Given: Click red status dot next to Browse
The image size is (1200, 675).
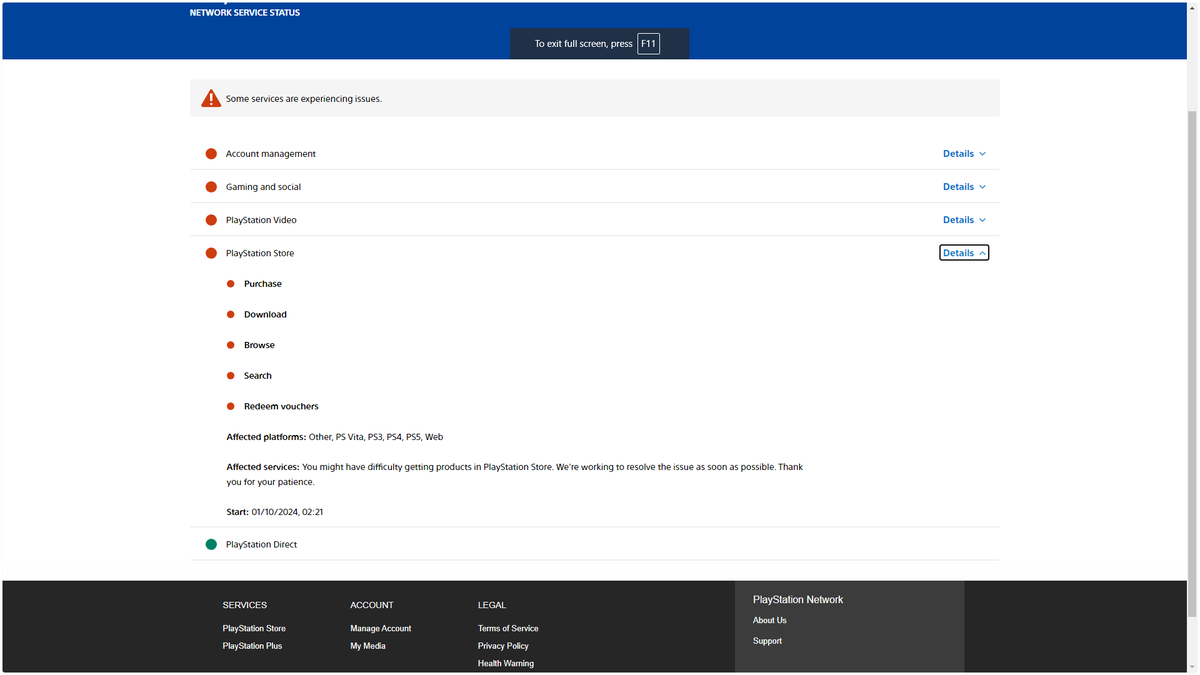Looking at the screenshot, I should click(231, 345).
